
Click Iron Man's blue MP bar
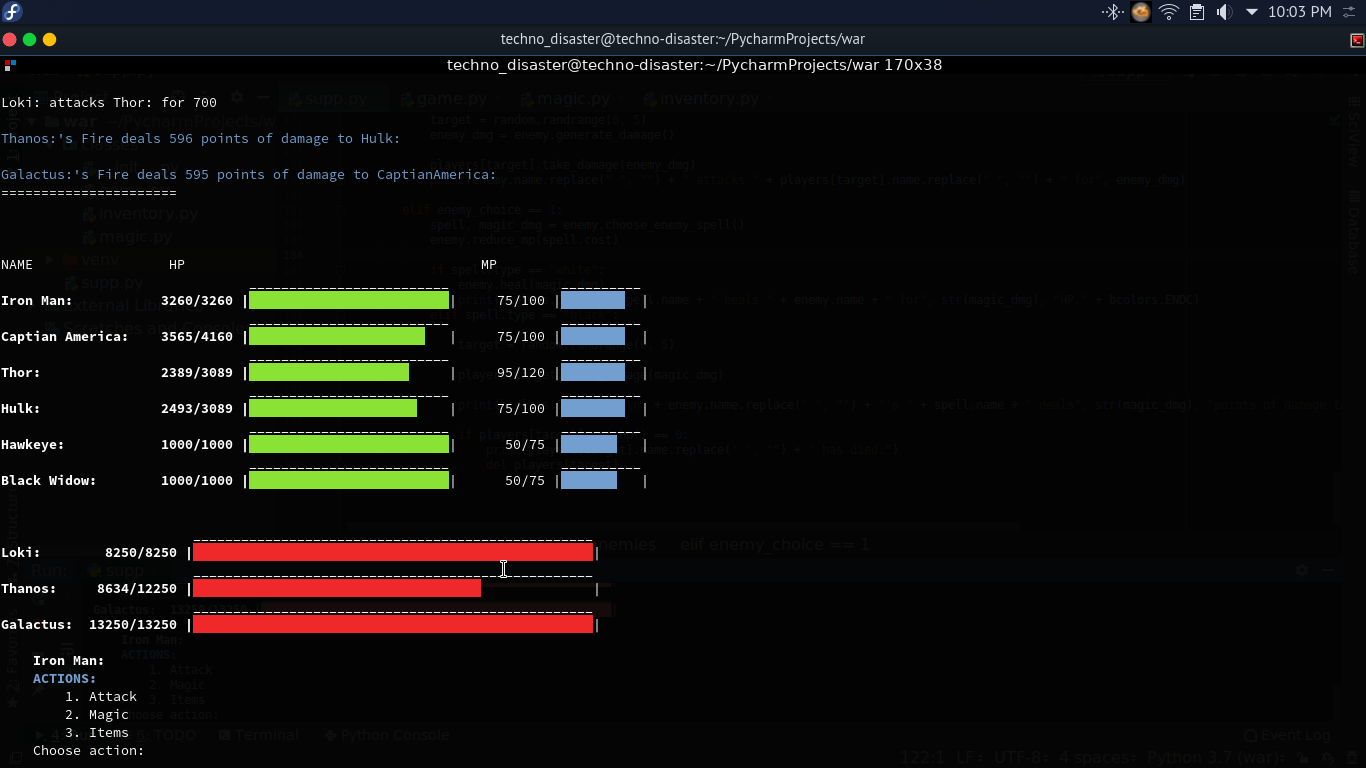(x=593, y=300)
